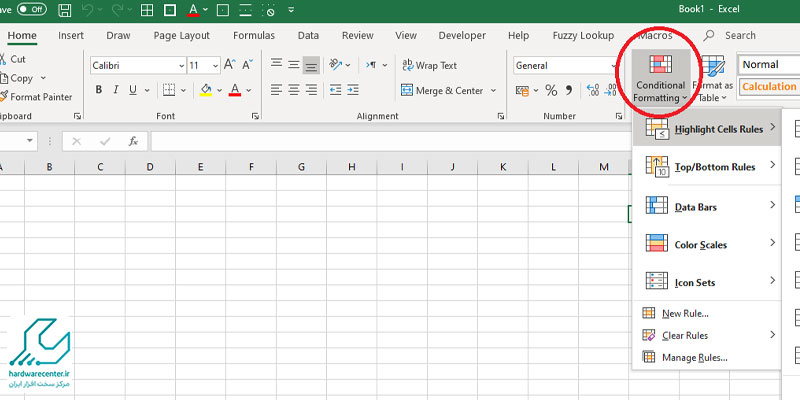800x400 pixels.
Task: Open the Insert ribbon tab
Action: pyautogui.click(x=71, y=35)
